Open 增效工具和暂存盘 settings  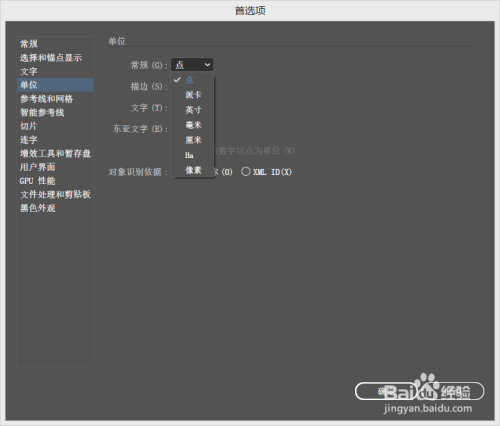tap(55, 153)
